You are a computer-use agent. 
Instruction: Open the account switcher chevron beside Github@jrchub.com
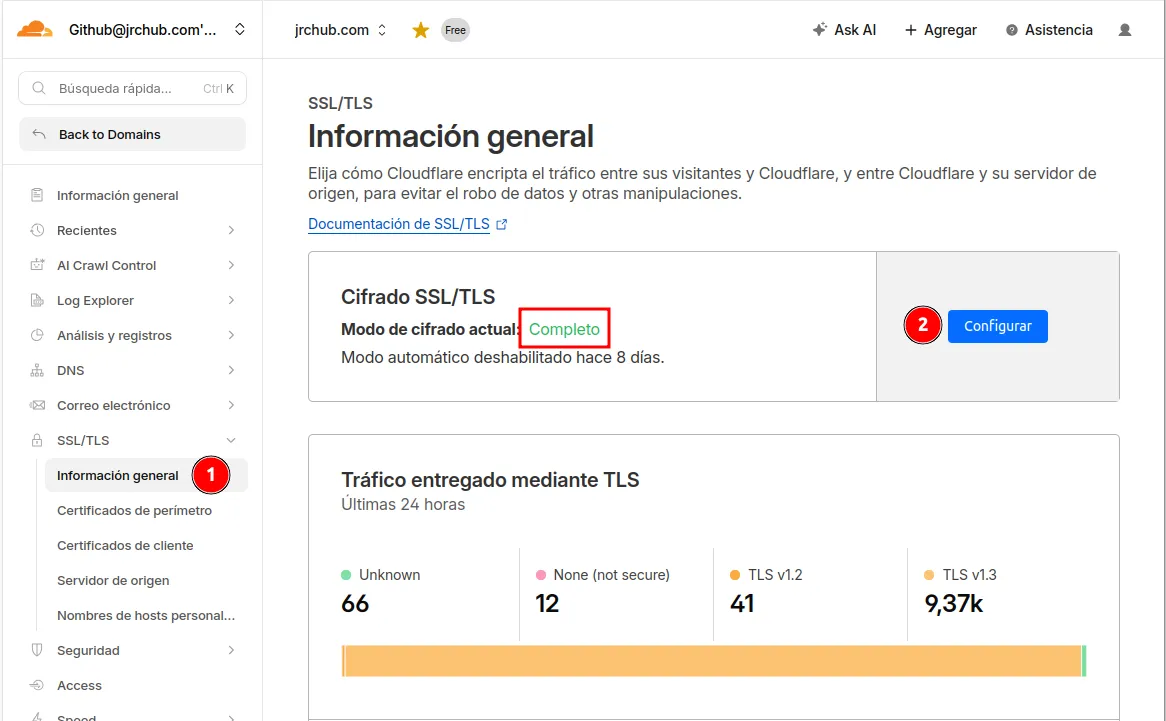239,30
